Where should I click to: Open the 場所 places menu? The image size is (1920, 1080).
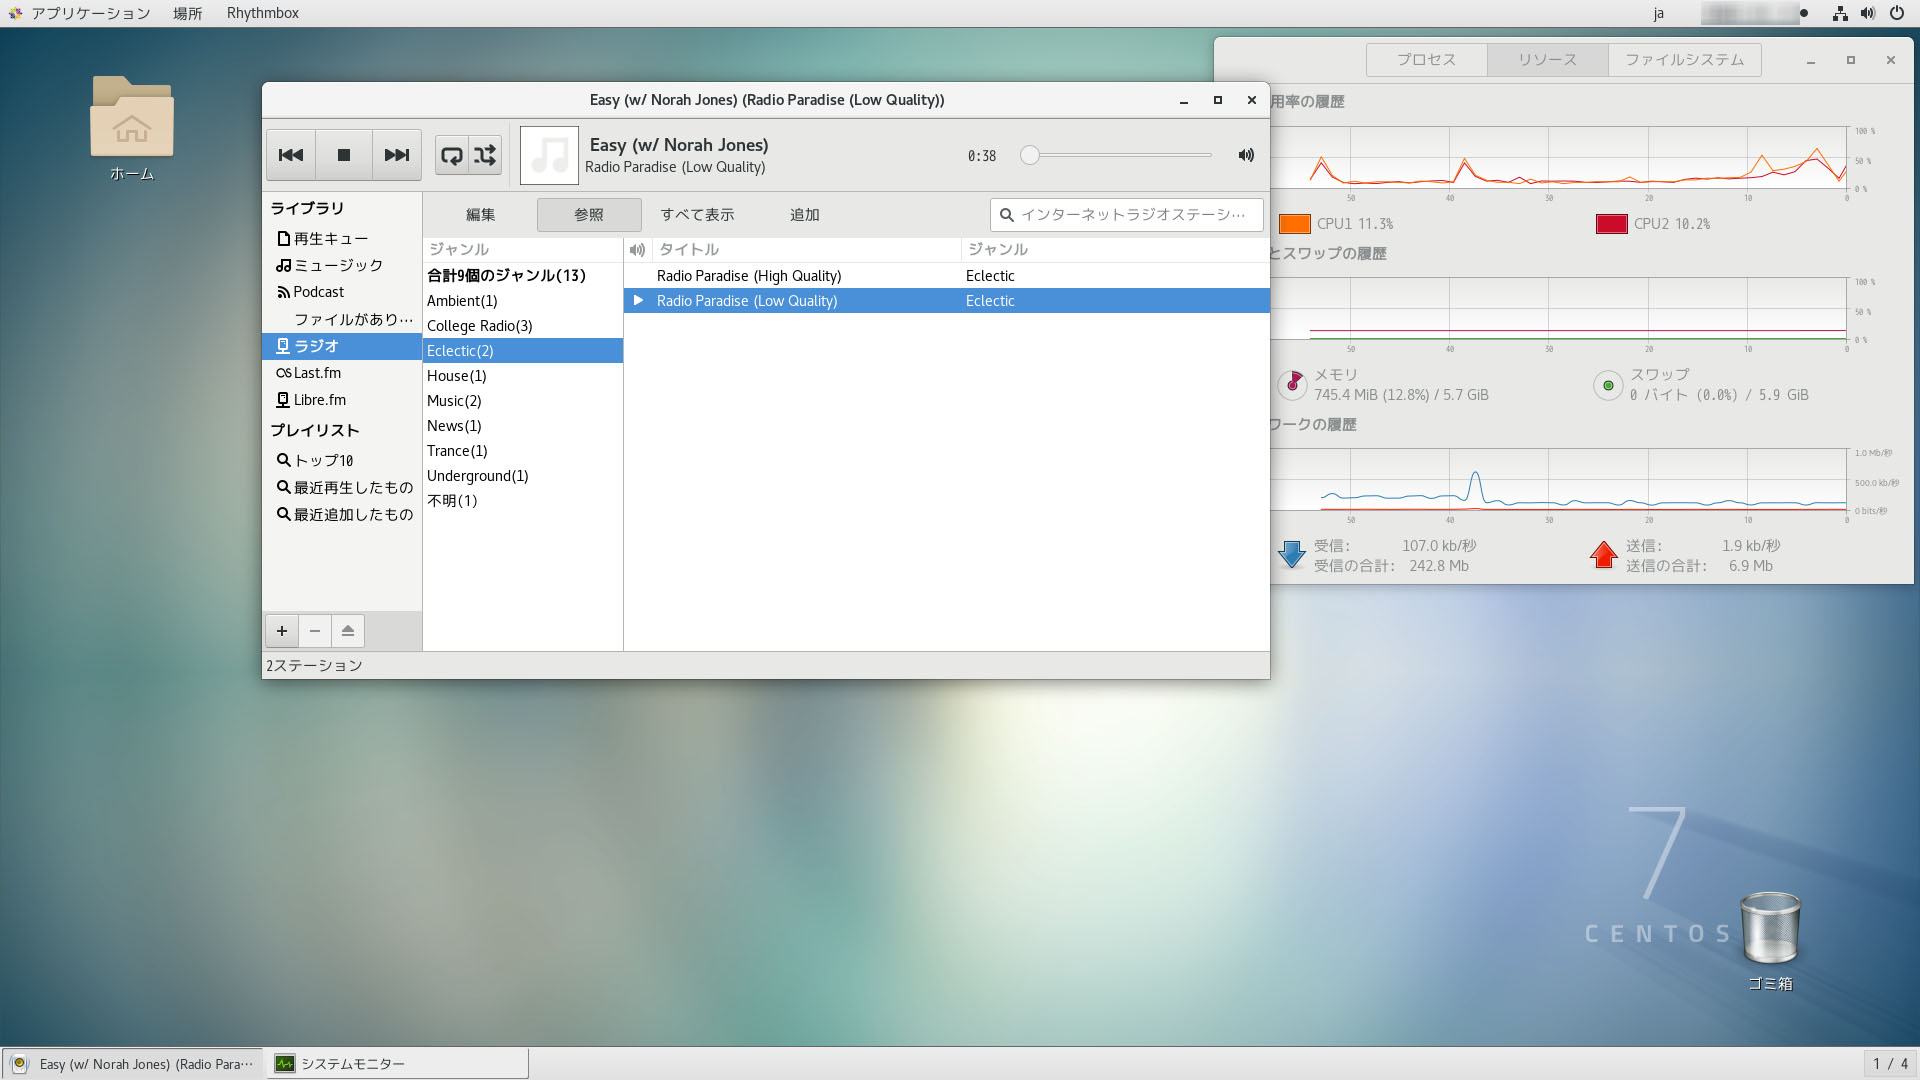point(187,13)
